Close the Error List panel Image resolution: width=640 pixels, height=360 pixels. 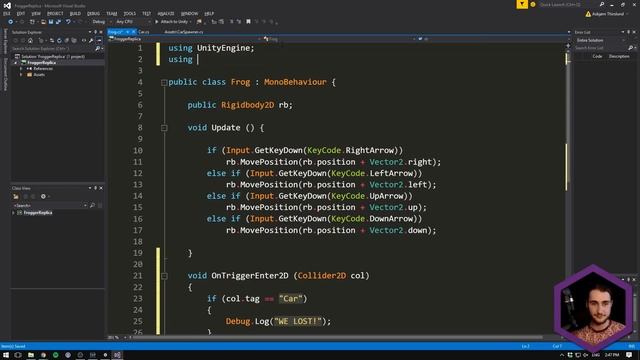coord(634,32)
